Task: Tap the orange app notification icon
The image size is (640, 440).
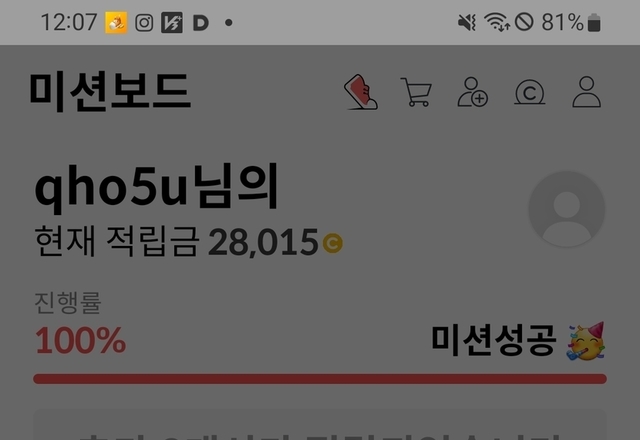Action: (116, 23)
